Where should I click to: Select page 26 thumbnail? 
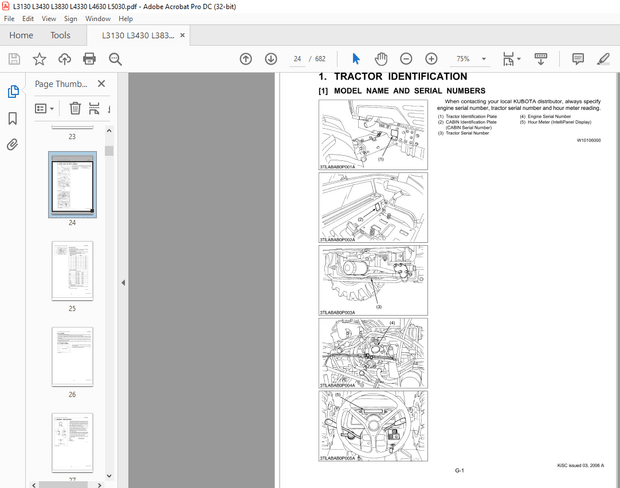pos(72,357)
